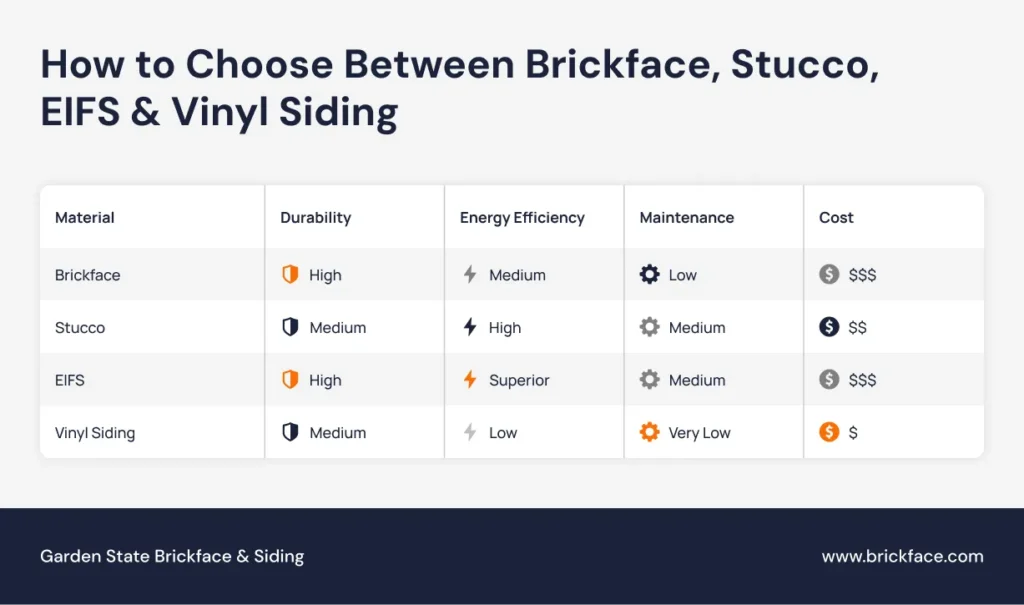Click the orange lightning bolt next to Superior

coord(469,380)
